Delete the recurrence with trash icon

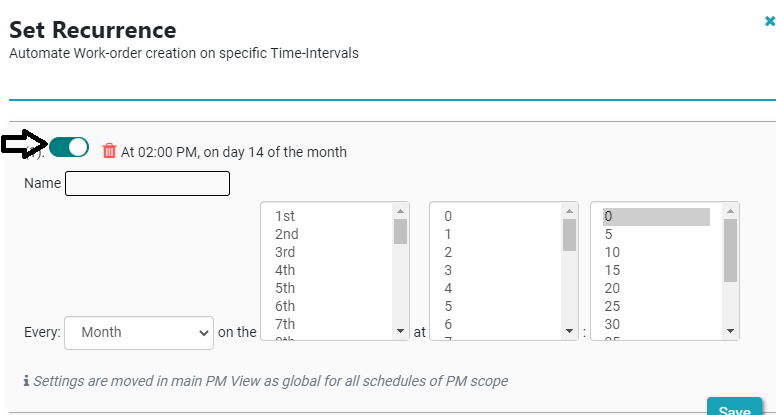click(110, 152)
